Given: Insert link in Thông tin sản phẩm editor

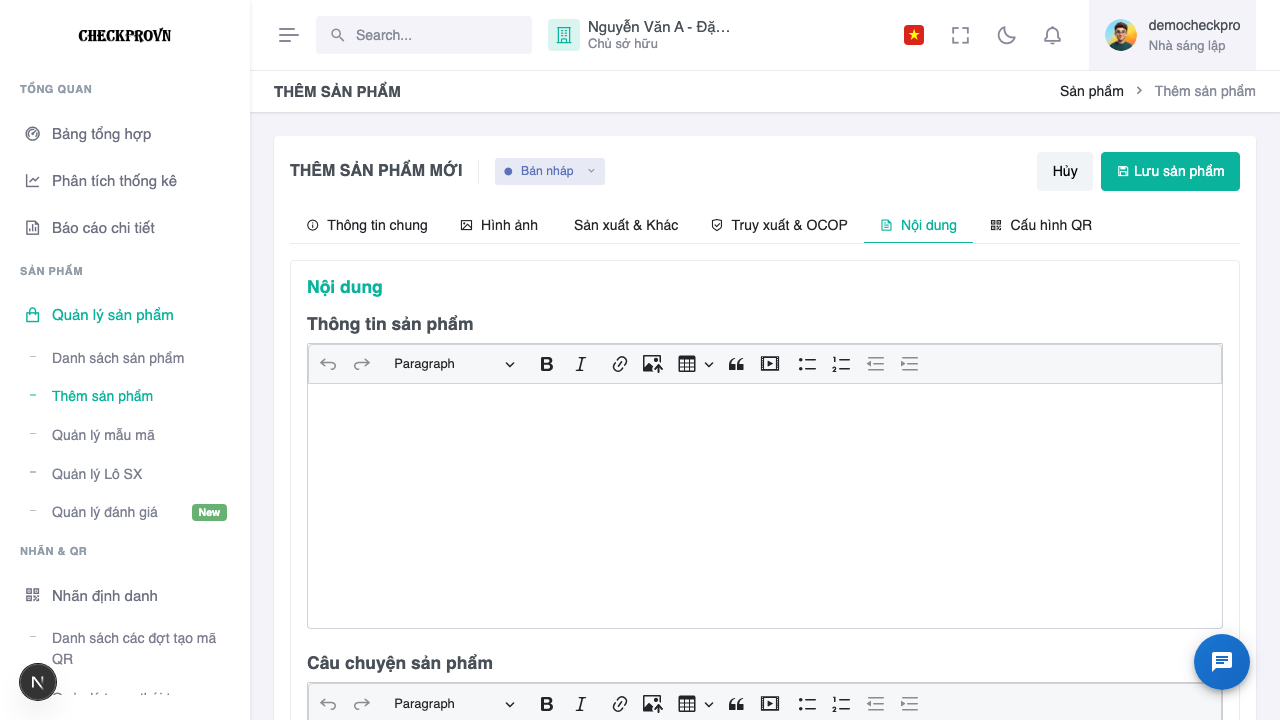Looking at the screenshot, I should (x=619, y=364).
